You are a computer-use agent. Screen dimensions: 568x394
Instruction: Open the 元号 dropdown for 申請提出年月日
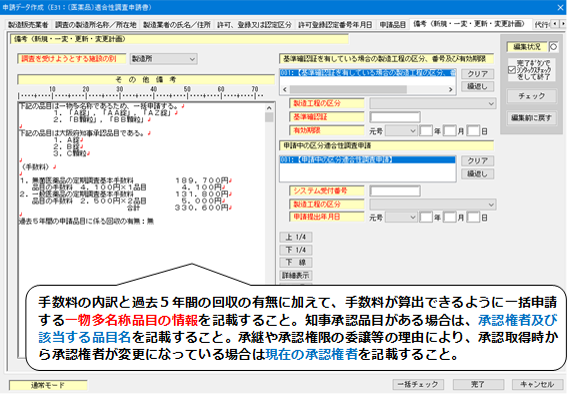[401, 217]
